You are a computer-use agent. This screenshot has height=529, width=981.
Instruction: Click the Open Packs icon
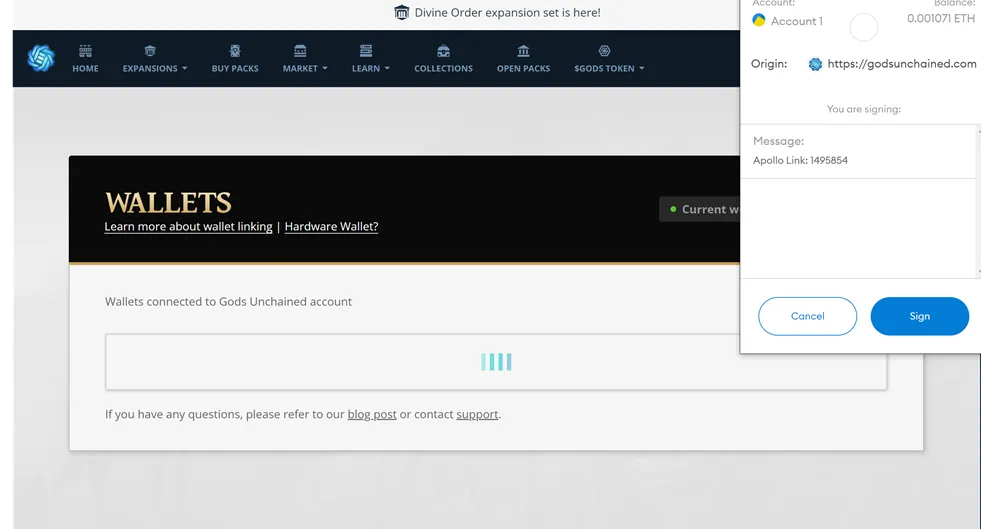pos(524,51)
